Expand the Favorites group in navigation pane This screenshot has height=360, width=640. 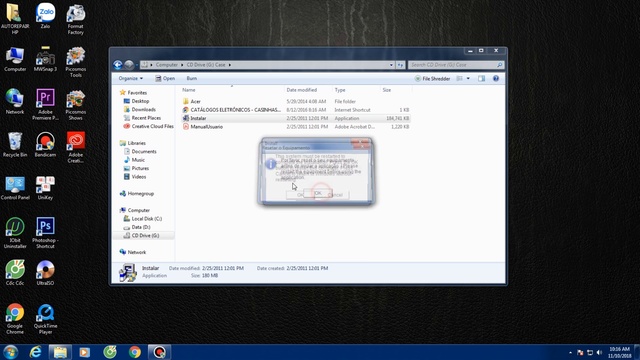coord(137,93)
